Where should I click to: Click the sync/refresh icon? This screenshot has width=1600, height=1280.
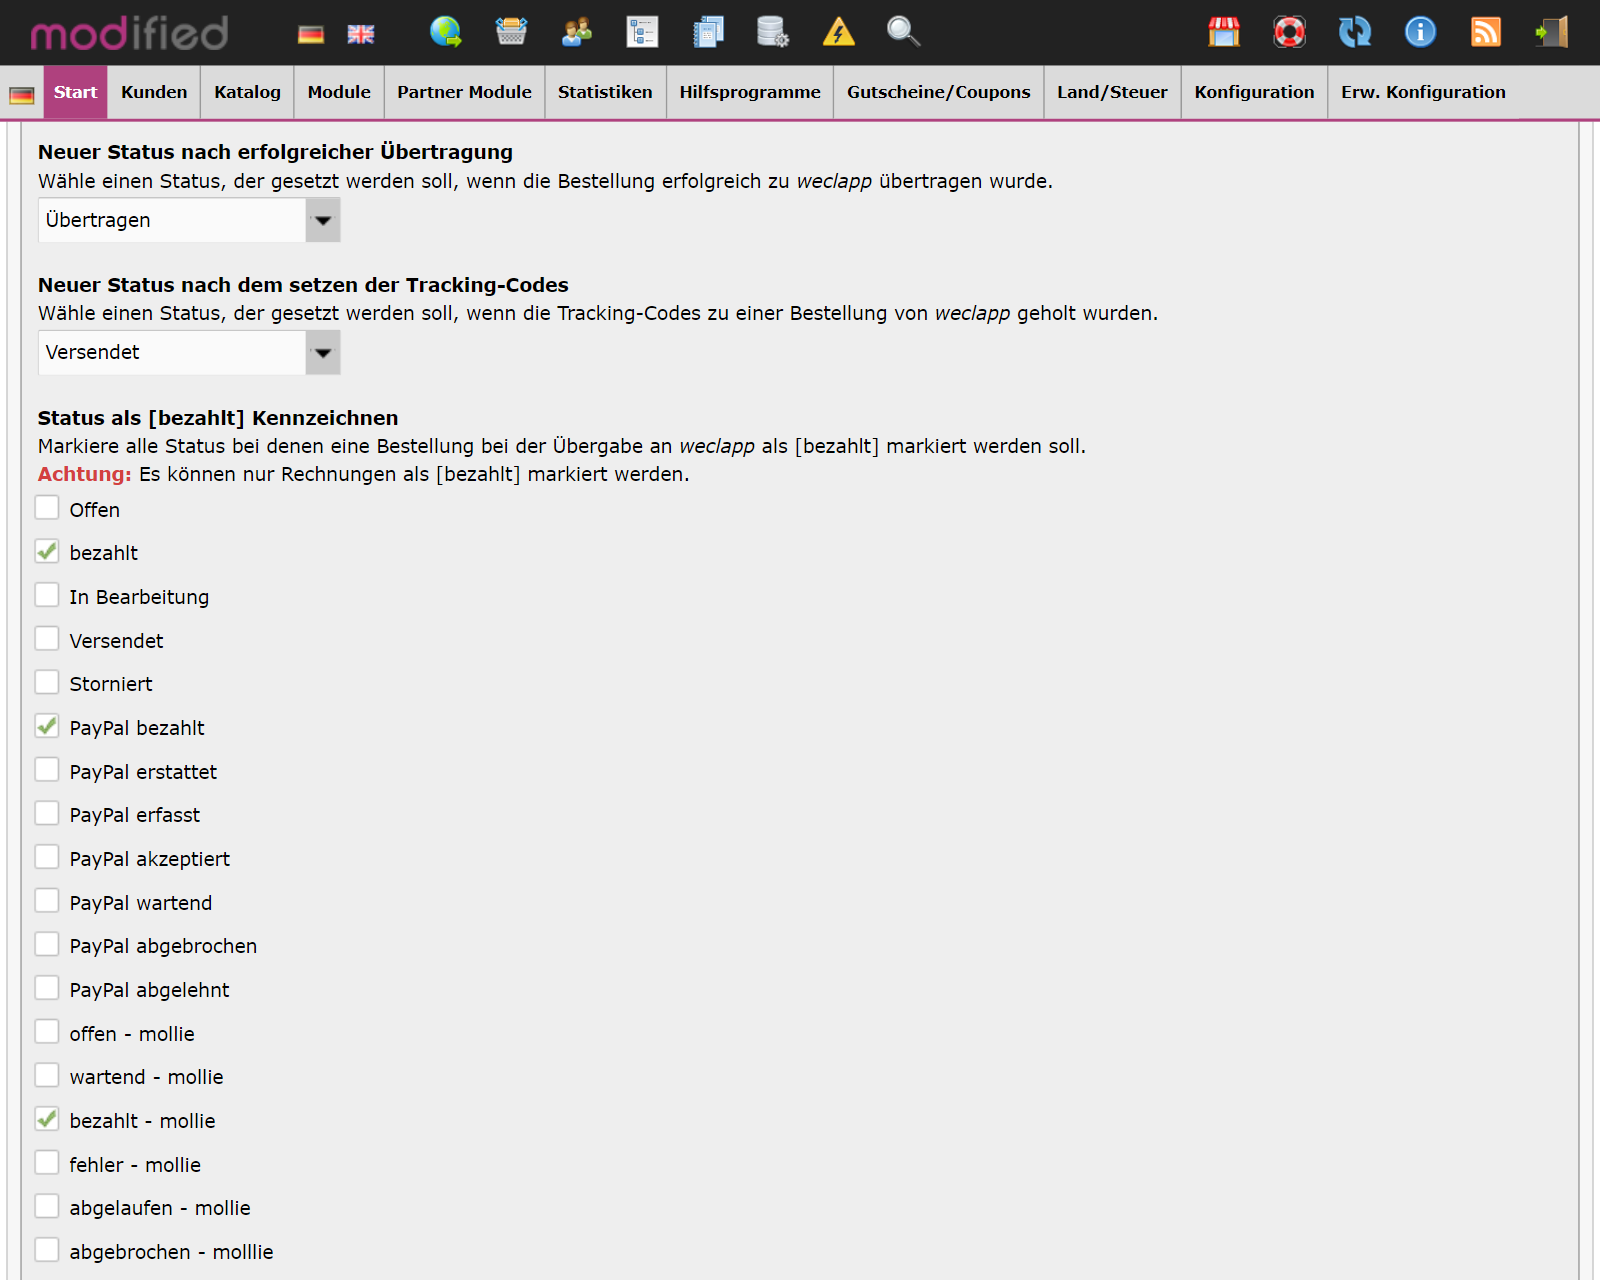point(1355,32)
